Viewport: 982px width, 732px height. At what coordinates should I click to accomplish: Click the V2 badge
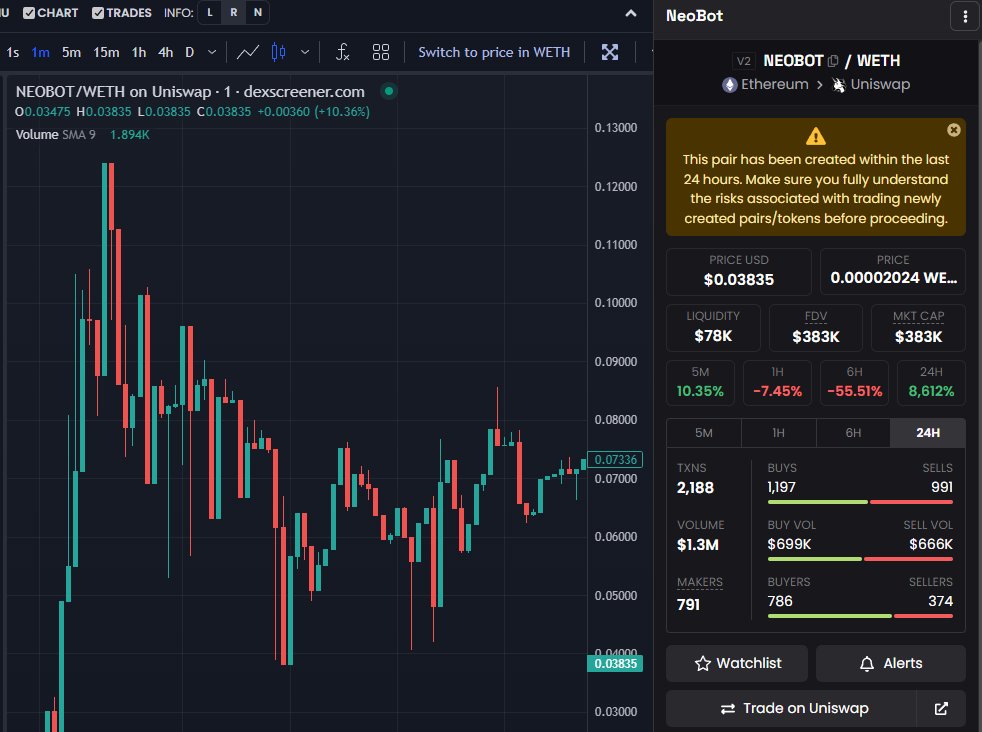point(743,61)
